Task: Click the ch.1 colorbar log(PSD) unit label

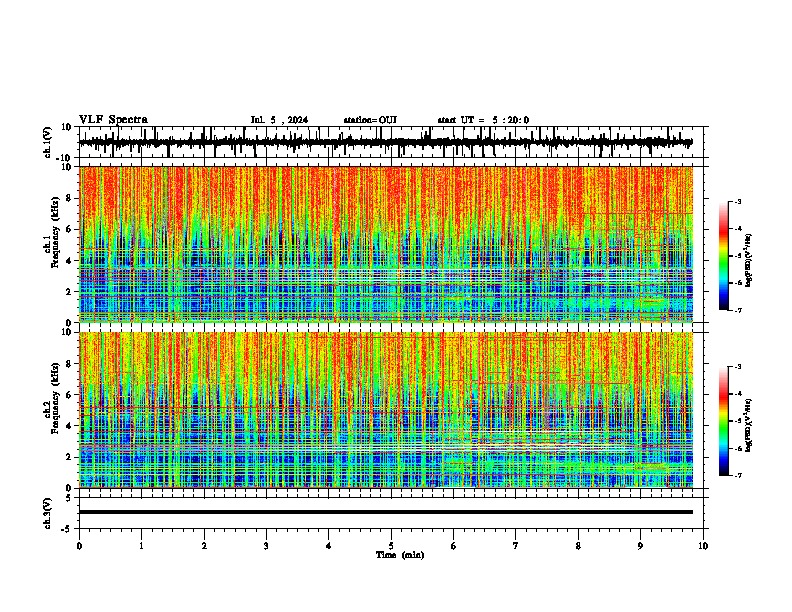Action: (749, 261)
